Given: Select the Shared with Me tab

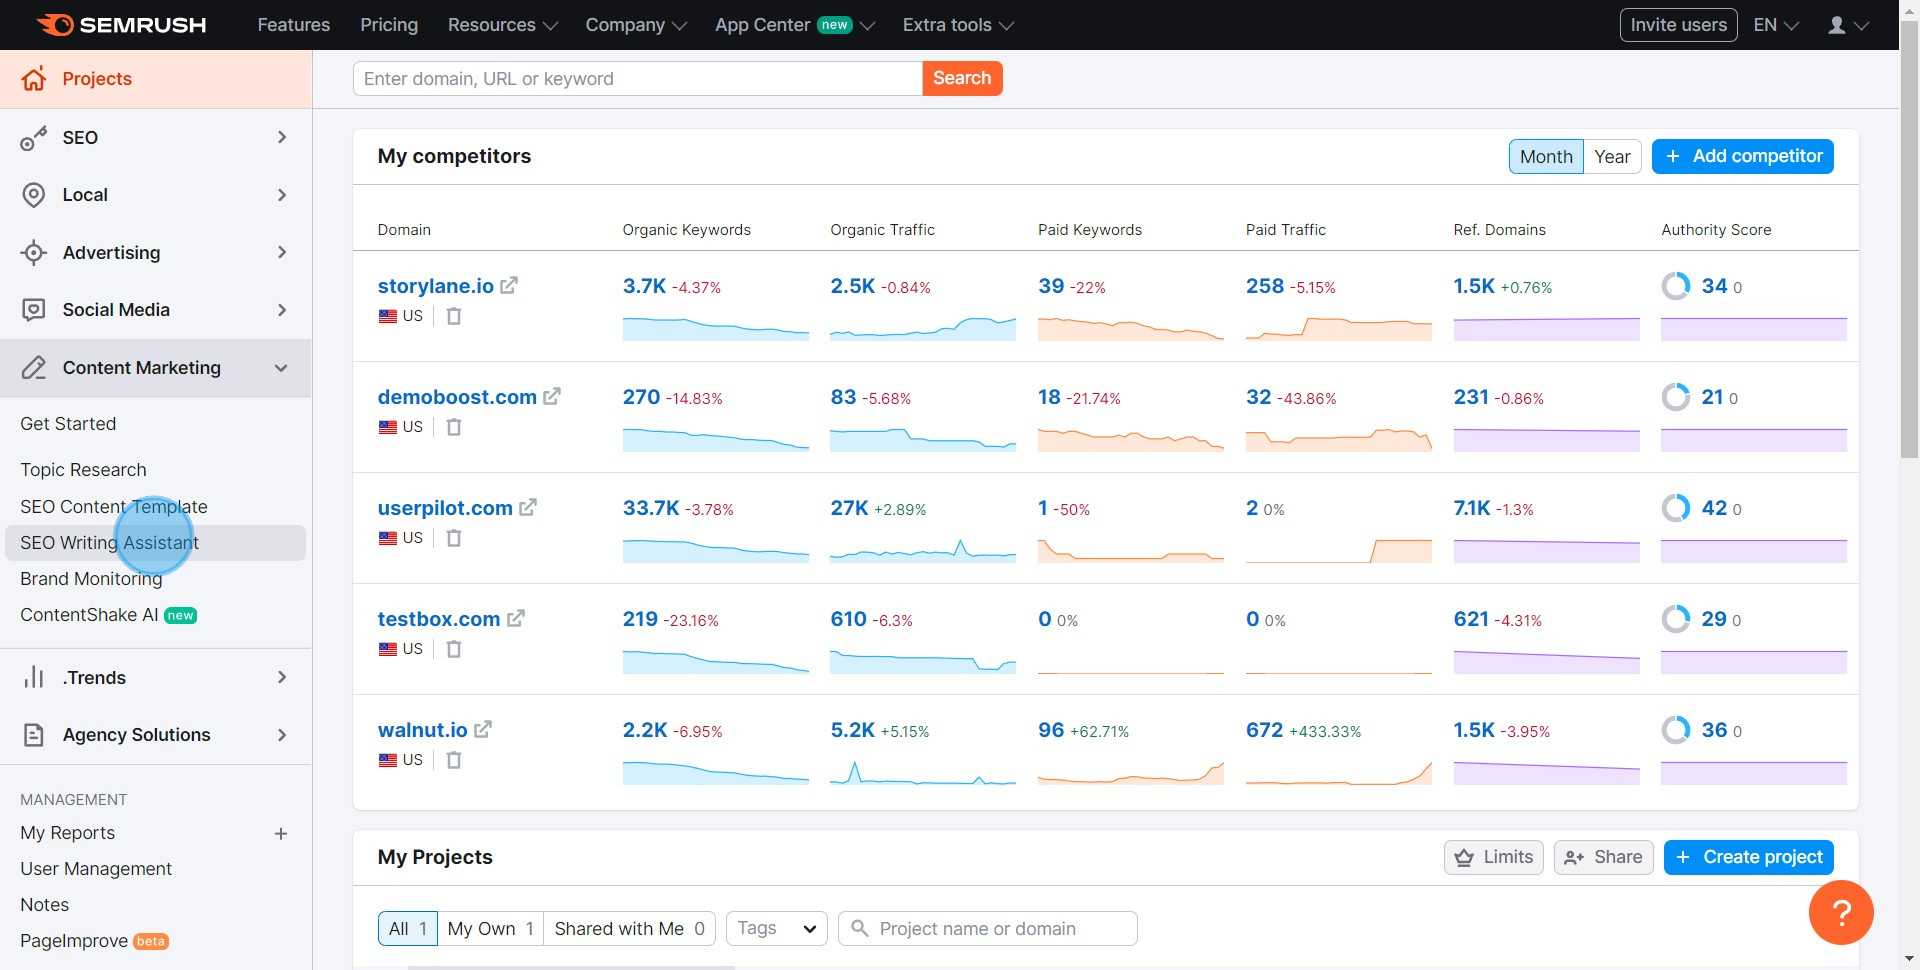Looking at the screenshot, I should tap(629, 929).
